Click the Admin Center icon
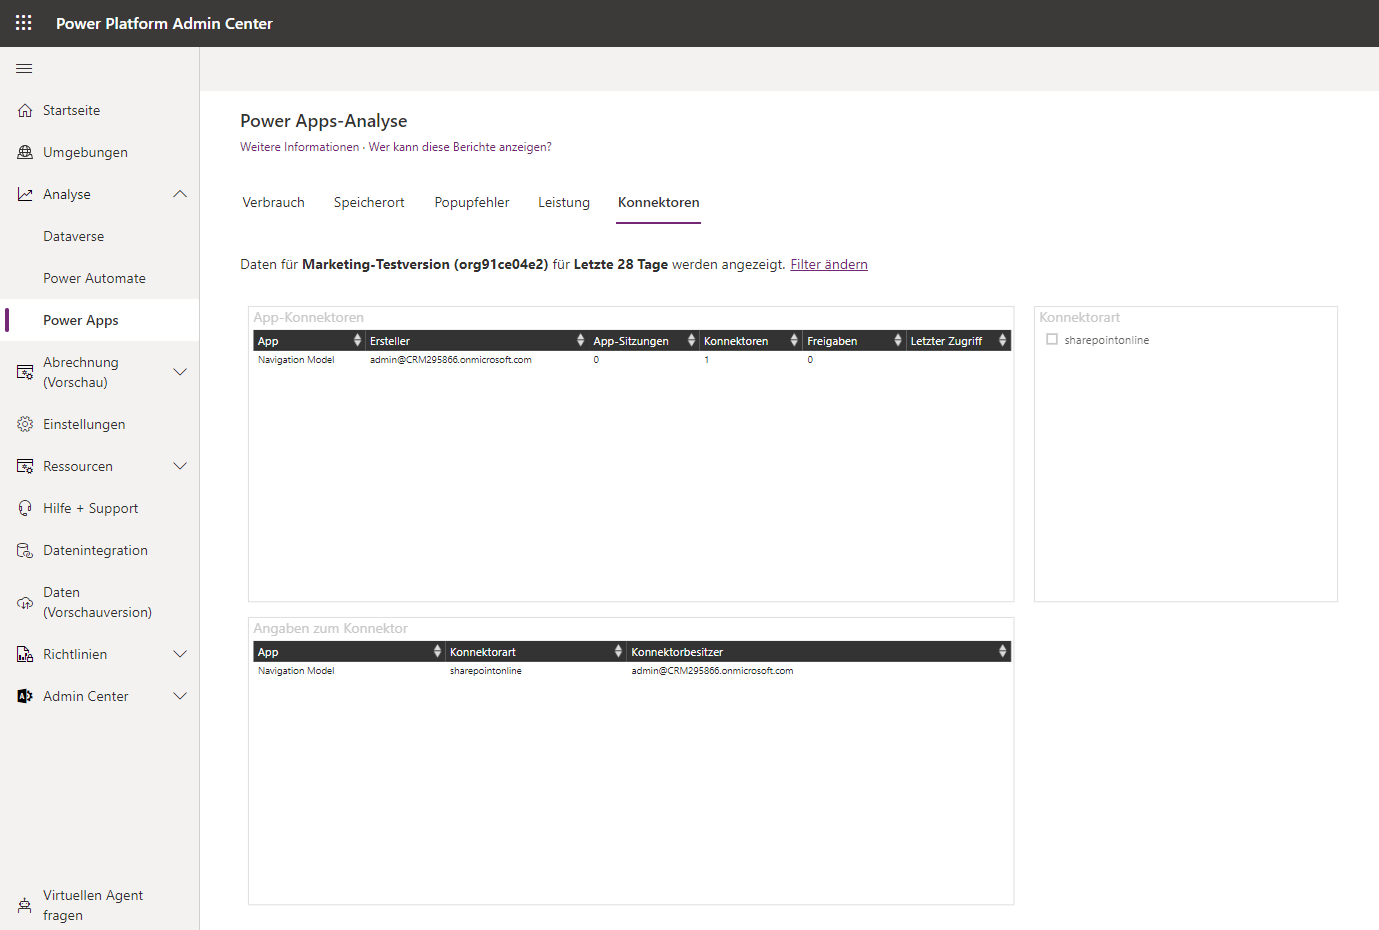Image resolution: width=1379 pixels, height=930 pixels. (x=25, y=697)
